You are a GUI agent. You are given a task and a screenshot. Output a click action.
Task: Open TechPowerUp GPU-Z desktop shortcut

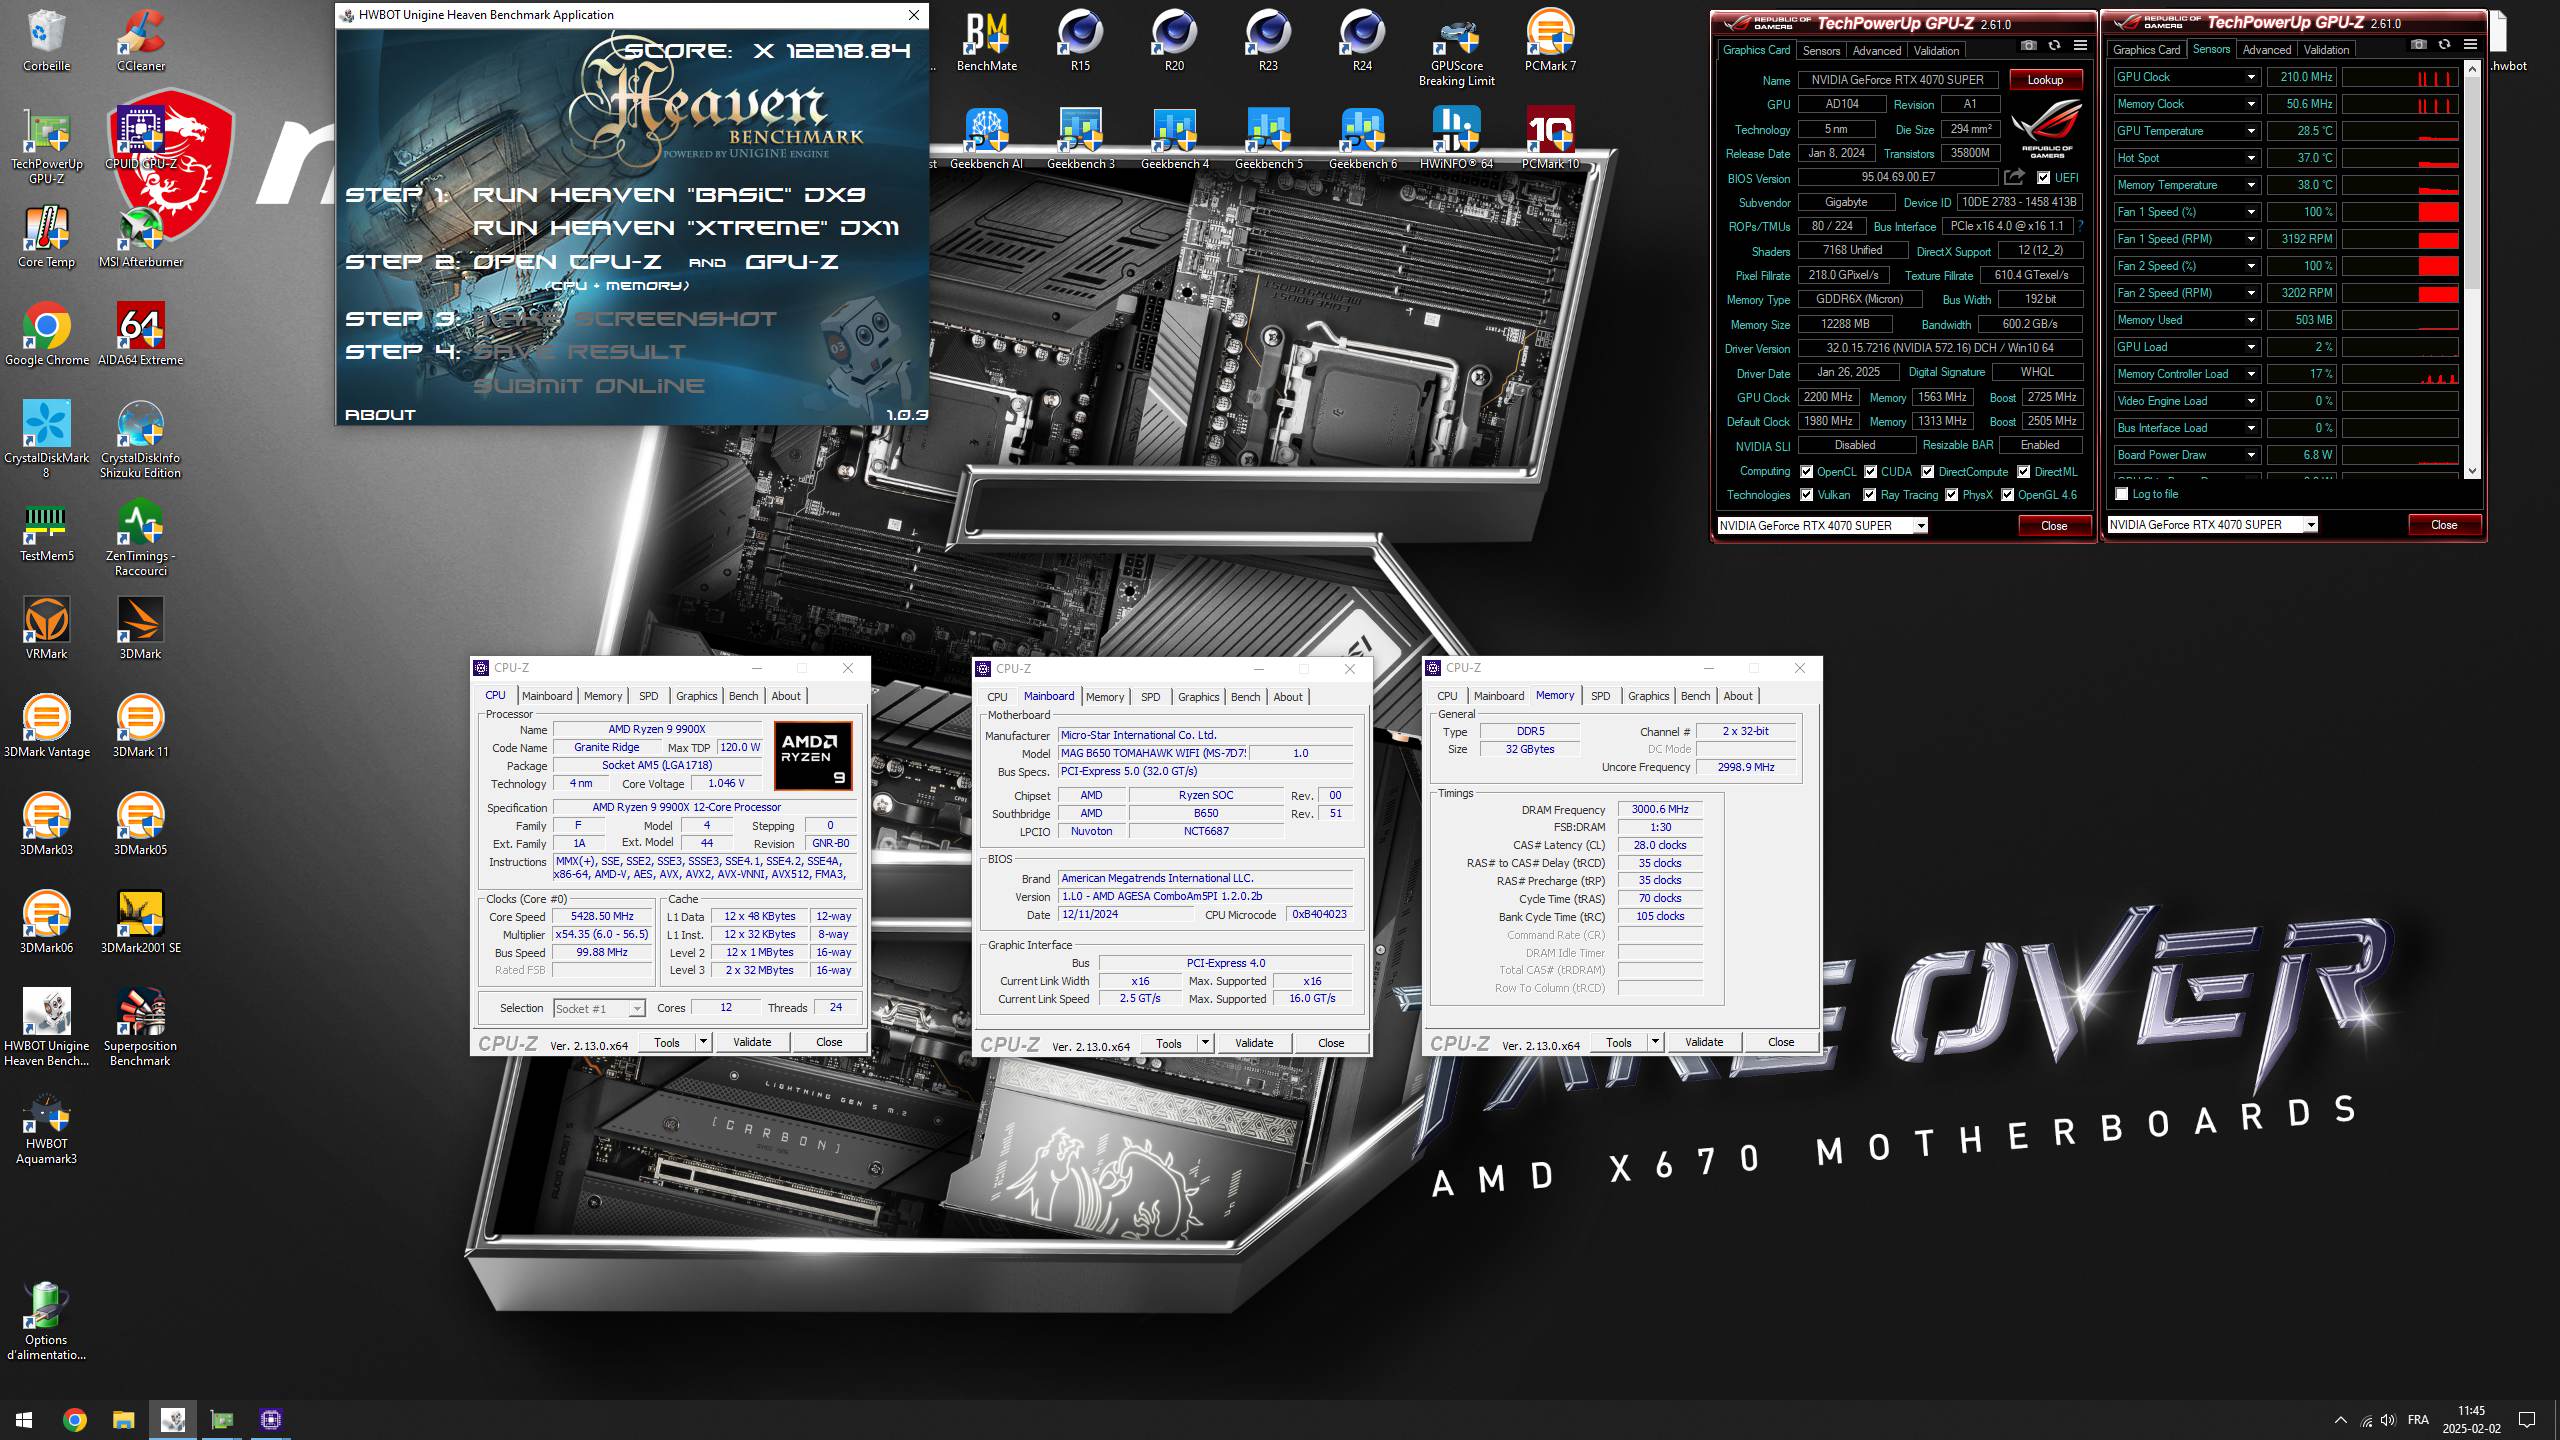[x=47, y=146]
